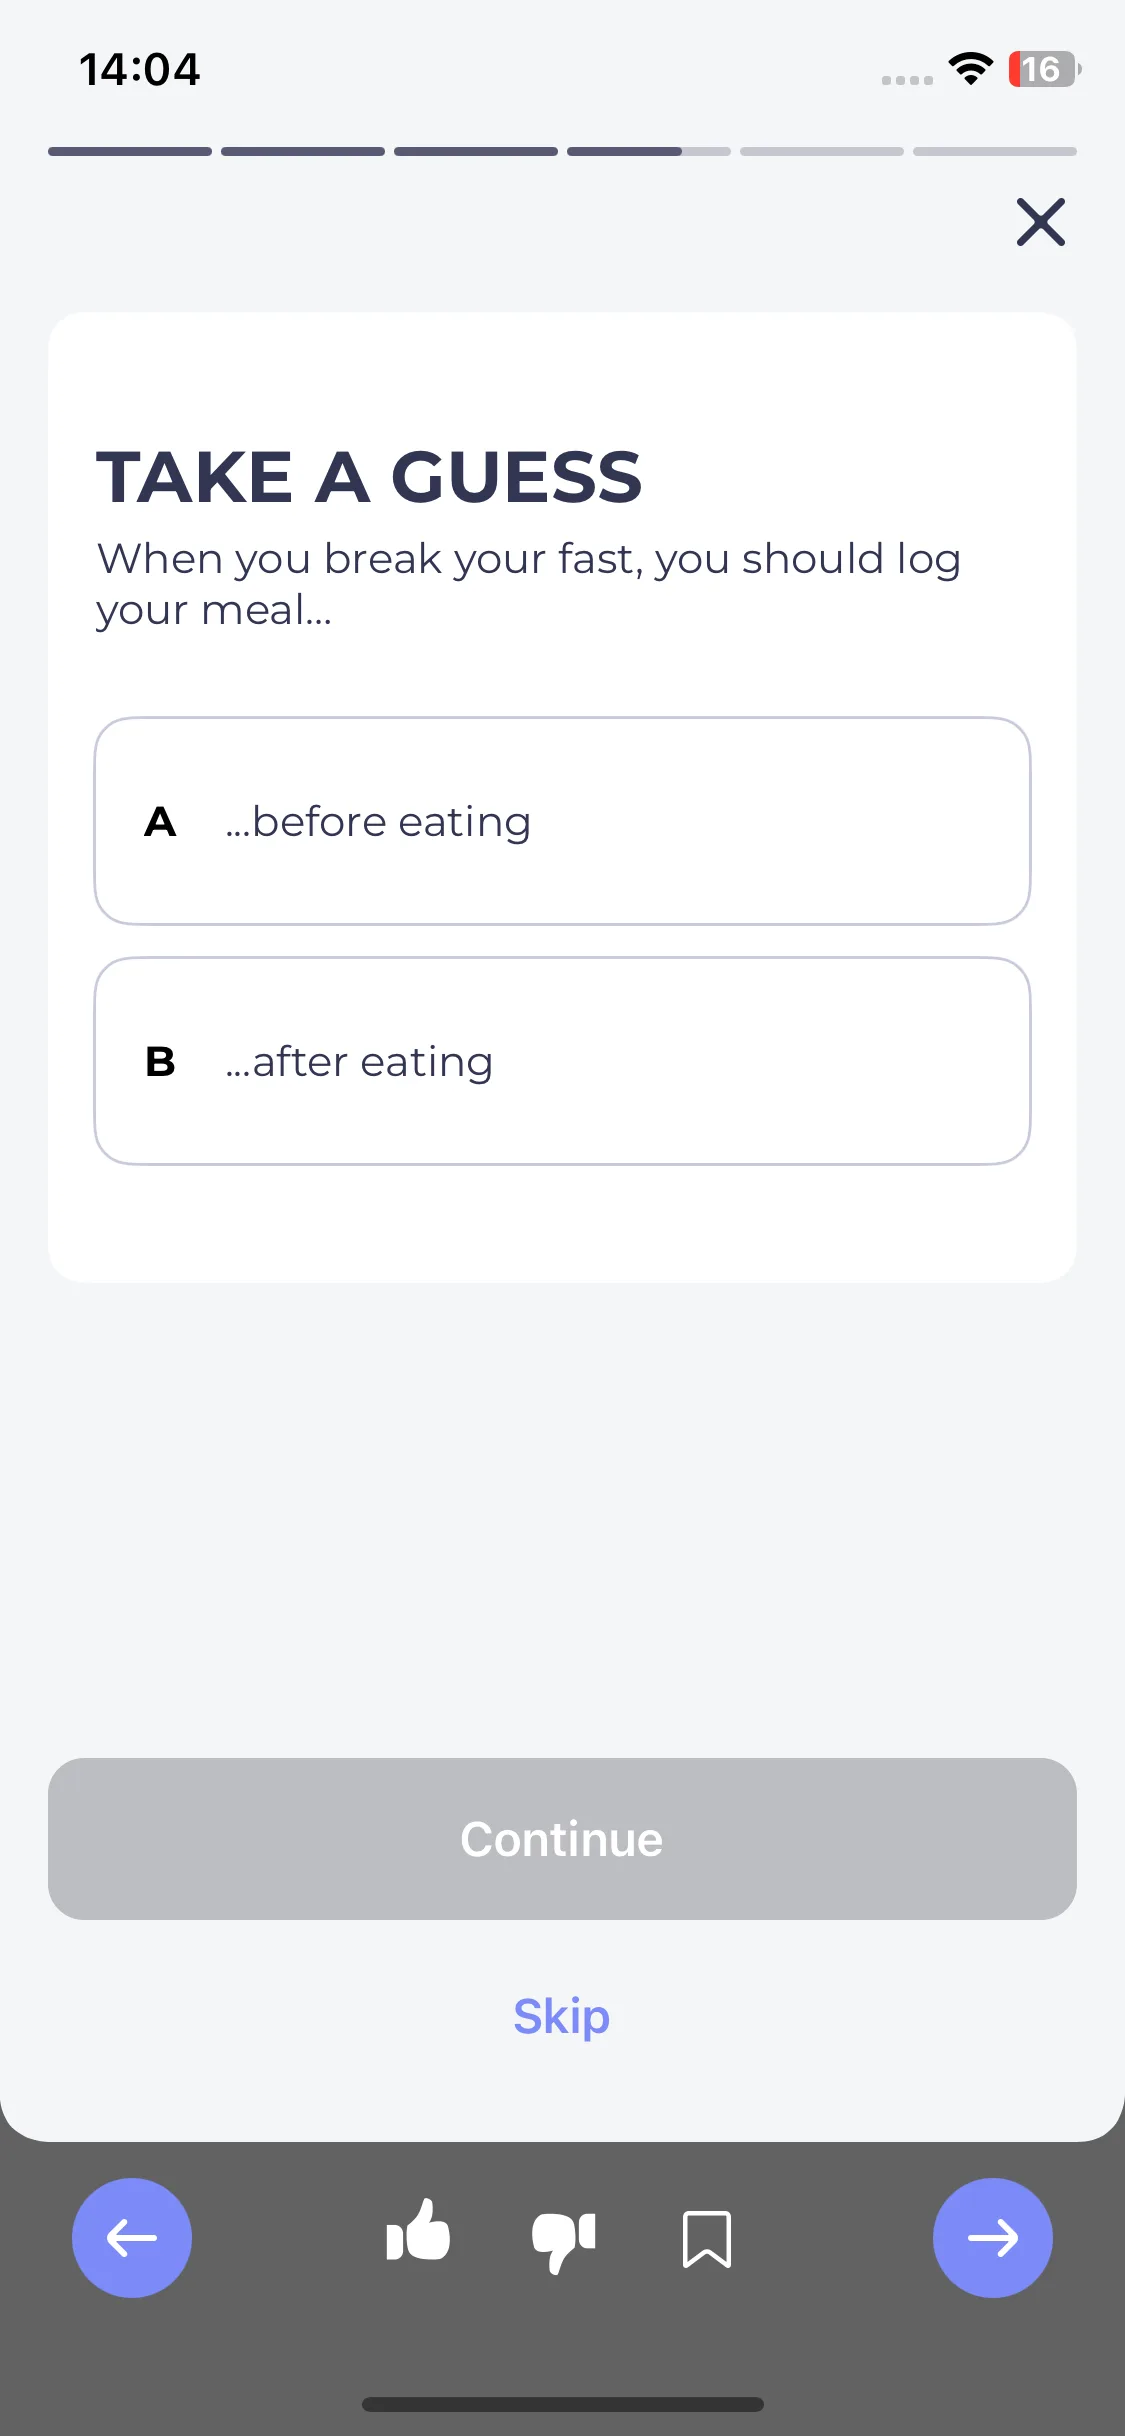The width and height of the screenshot is (1125, 2436).
Task: Go to previous card with back arrow
Action: tap(132, 2238)
